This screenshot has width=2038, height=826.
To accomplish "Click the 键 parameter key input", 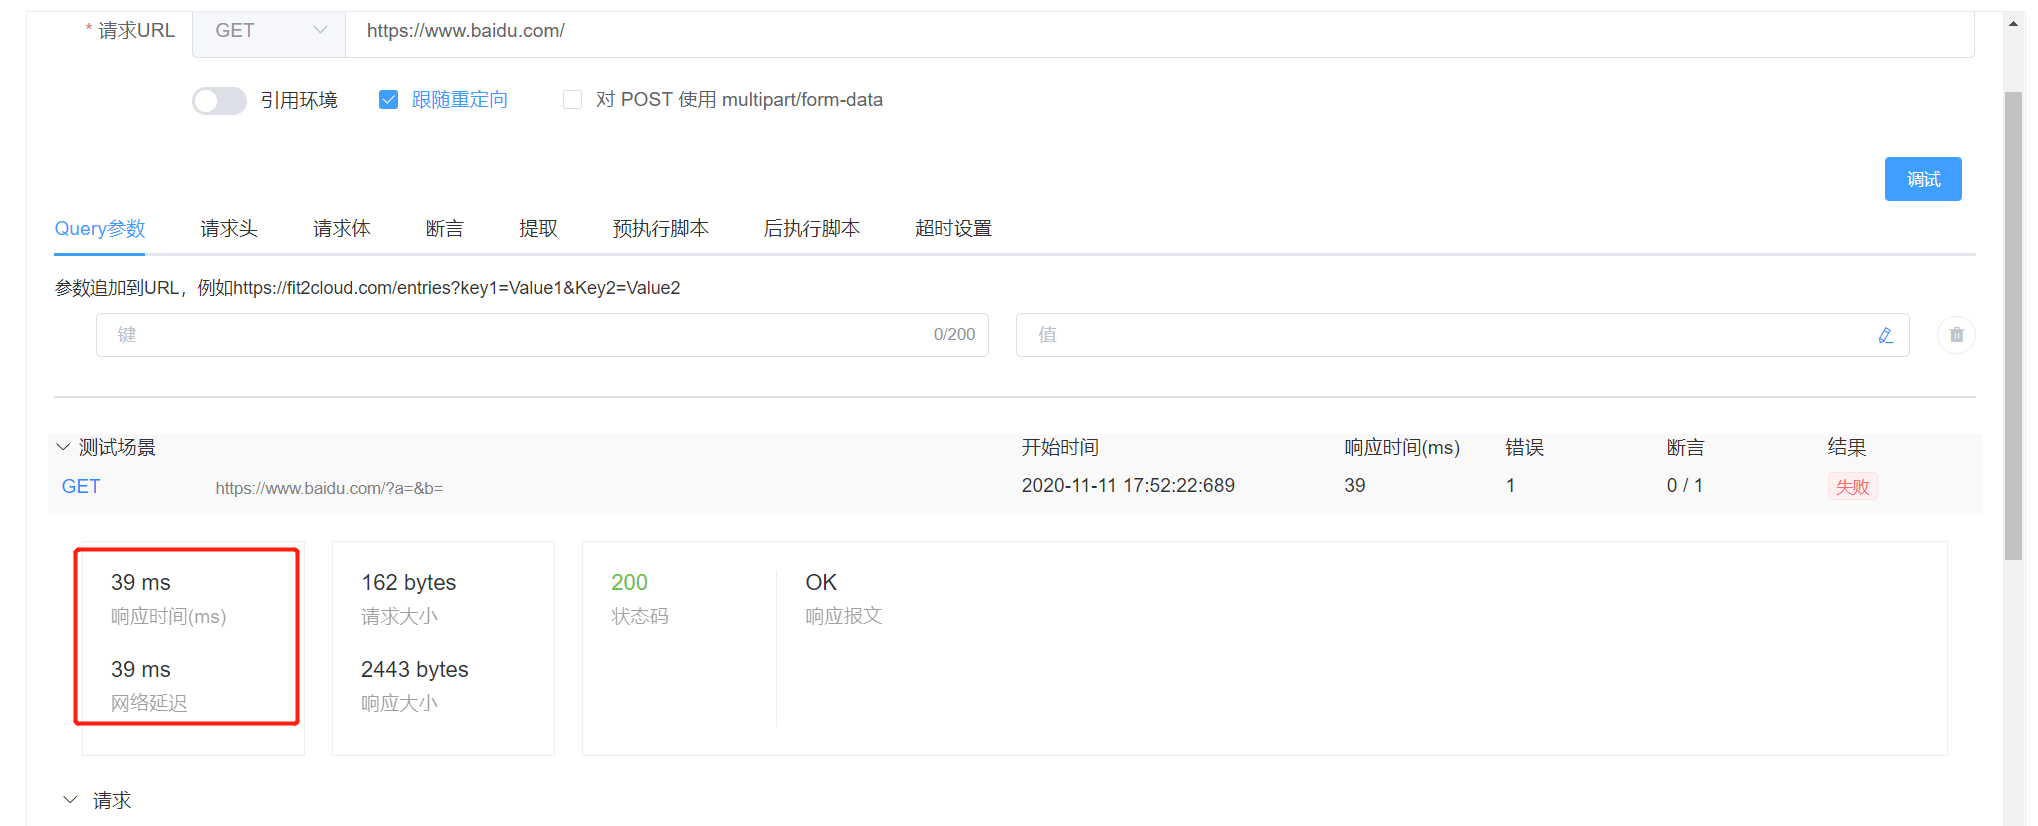I will [x=542, y=335].
